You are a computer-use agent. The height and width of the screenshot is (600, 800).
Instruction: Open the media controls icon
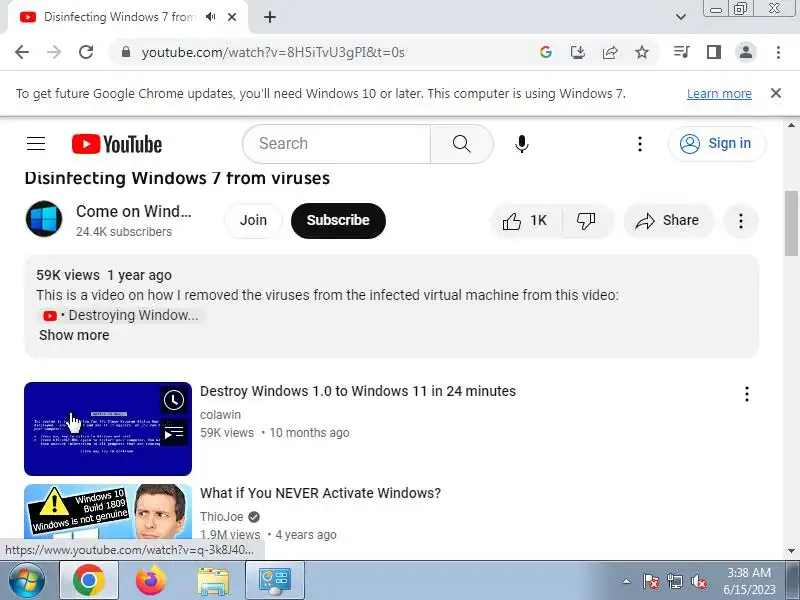(x=682, y=52)
